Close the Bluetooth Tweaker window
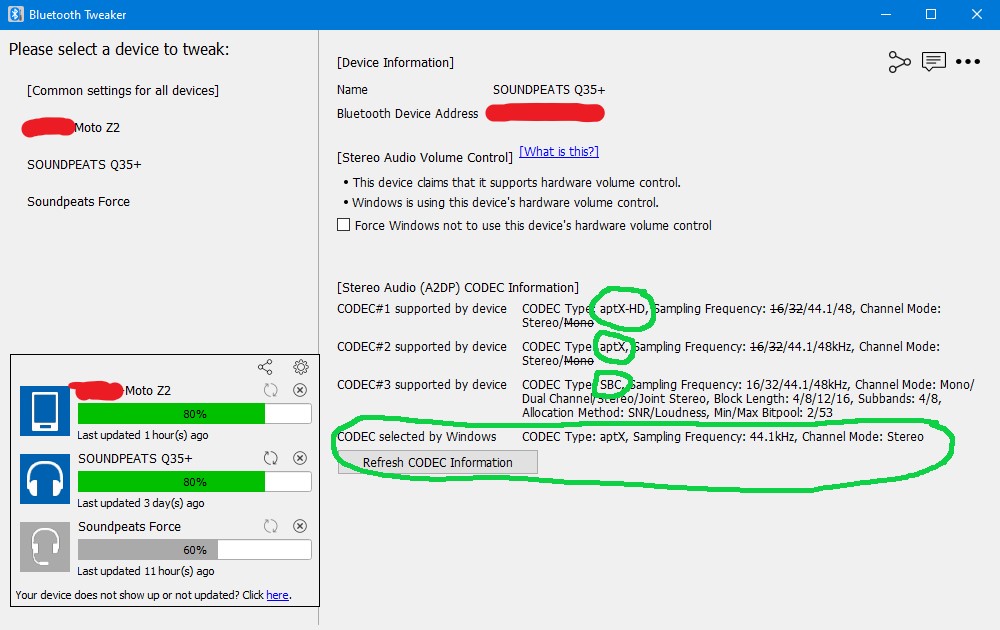The height and width of the screenshot is (630, 1000). (x=976, y=14)
